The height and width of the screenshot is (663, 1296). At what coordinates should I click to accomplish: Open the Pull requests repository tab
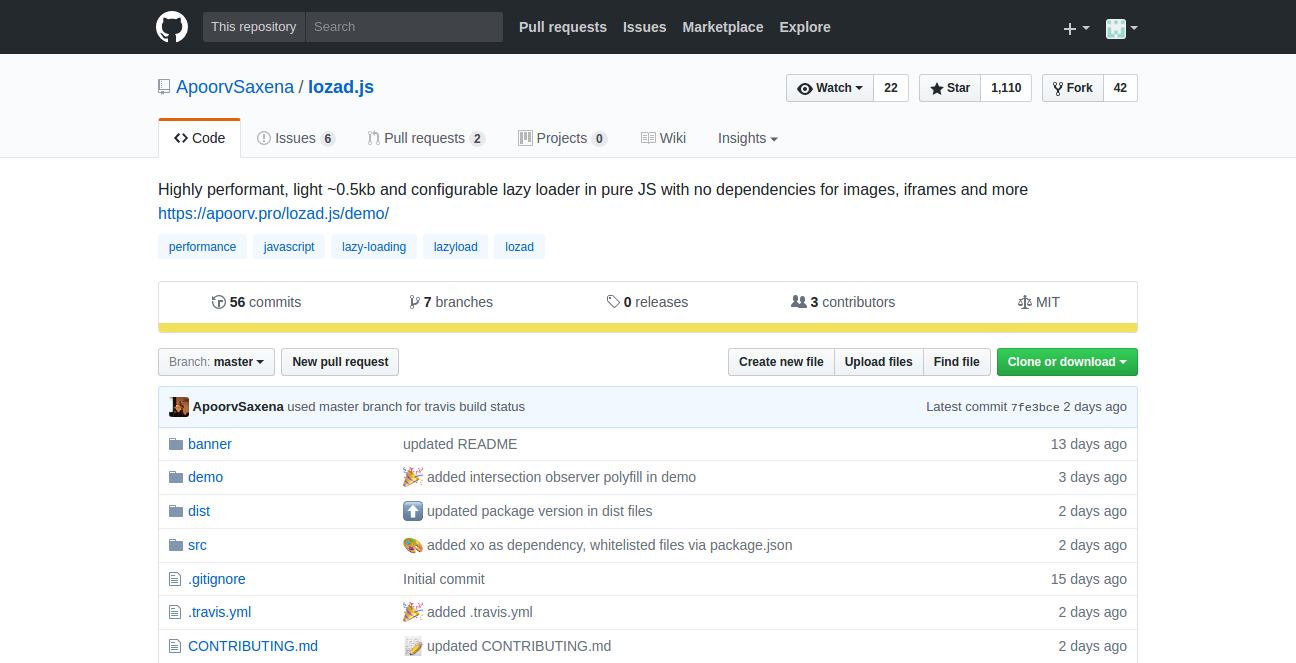[425, 138]
